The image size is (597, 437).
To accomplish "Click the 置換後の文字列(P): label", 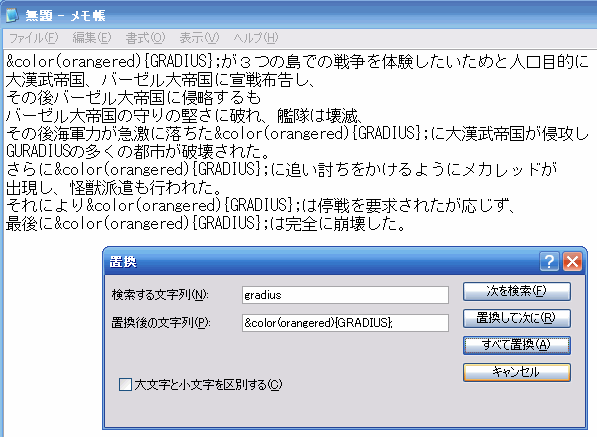I will (161, 323).
